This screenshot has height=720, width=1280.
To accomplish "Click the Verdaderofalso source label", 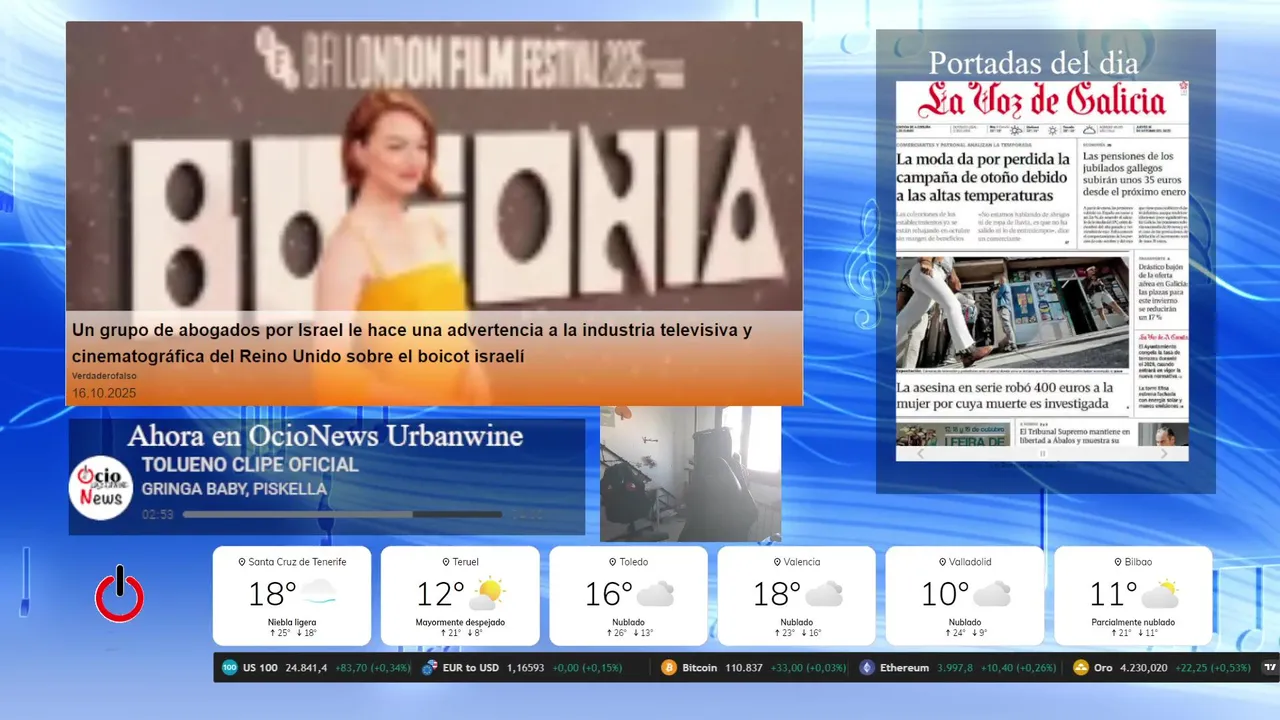I will pyautogui.click(x=104, y=376).
